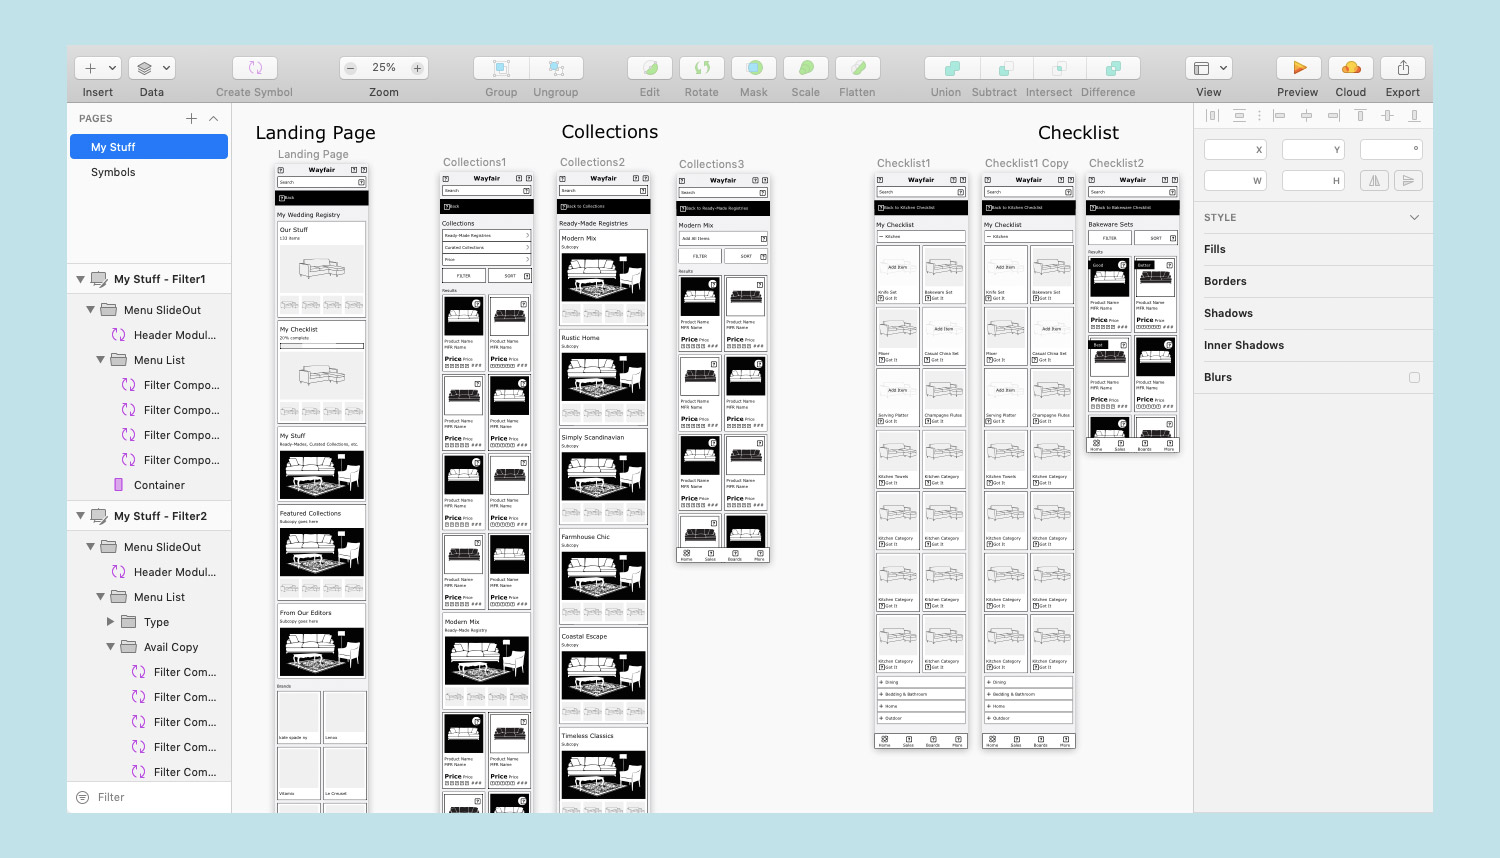The width and height of the screenshot is (1500, 858).
Task: Select the Landing Page artboard title
Action: coord(313,154)
